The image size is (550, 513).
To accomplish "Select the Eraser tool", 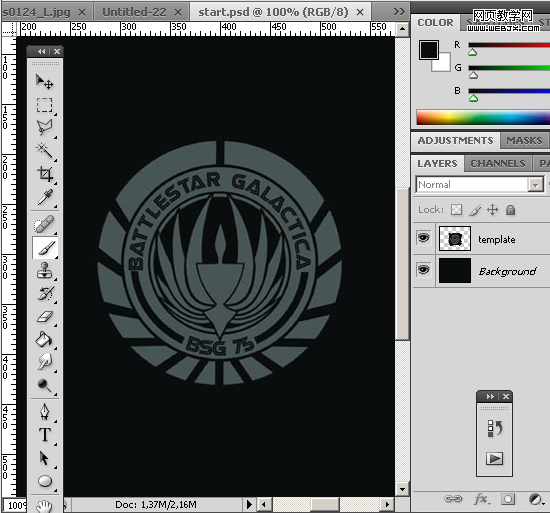I will tap(45, 317).
